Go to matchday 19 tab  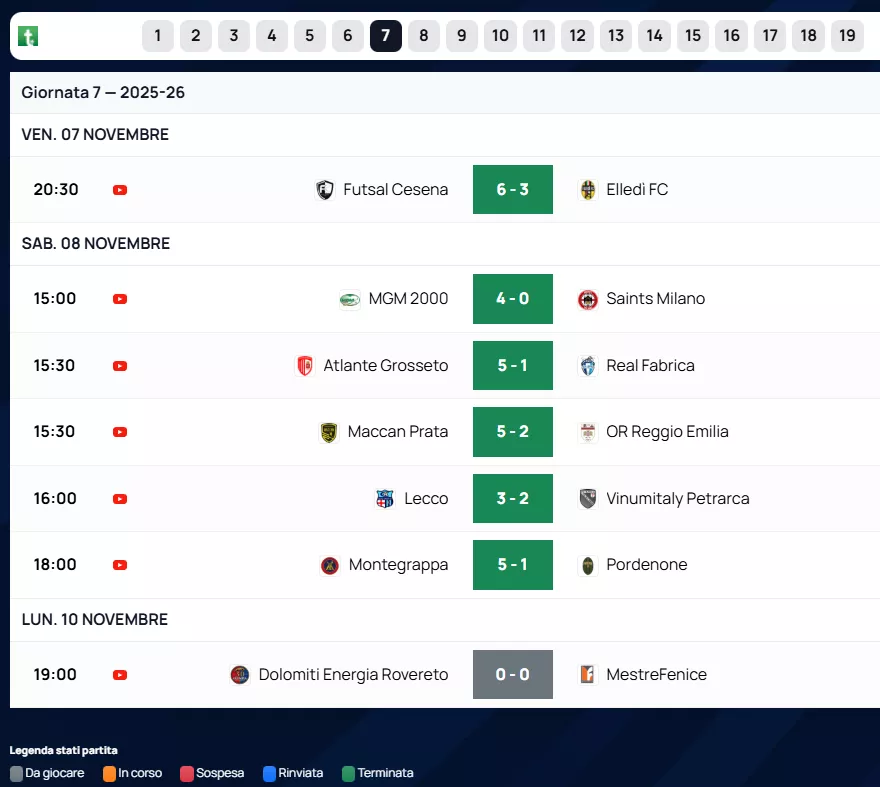(x=847, y=36)
